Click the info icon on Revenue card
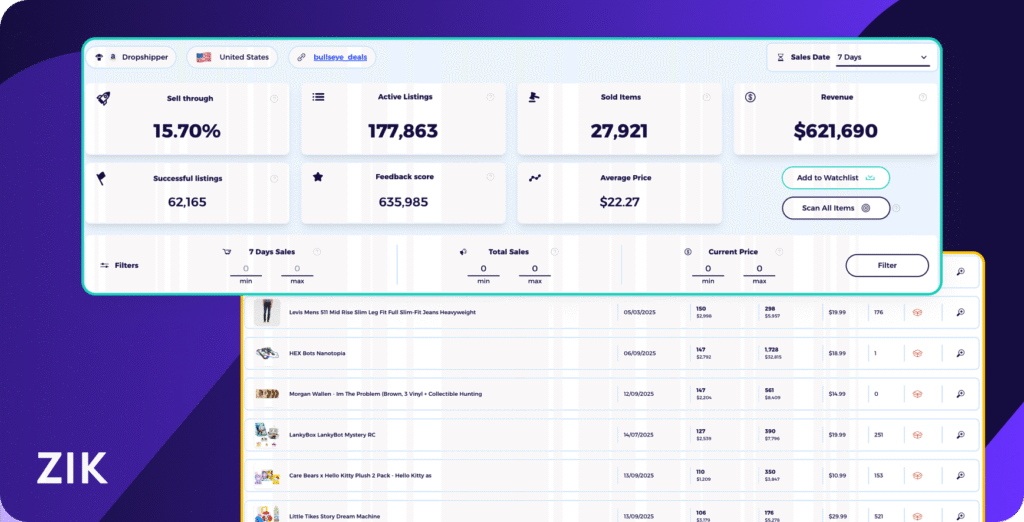1024x522 pixels. 922,98
